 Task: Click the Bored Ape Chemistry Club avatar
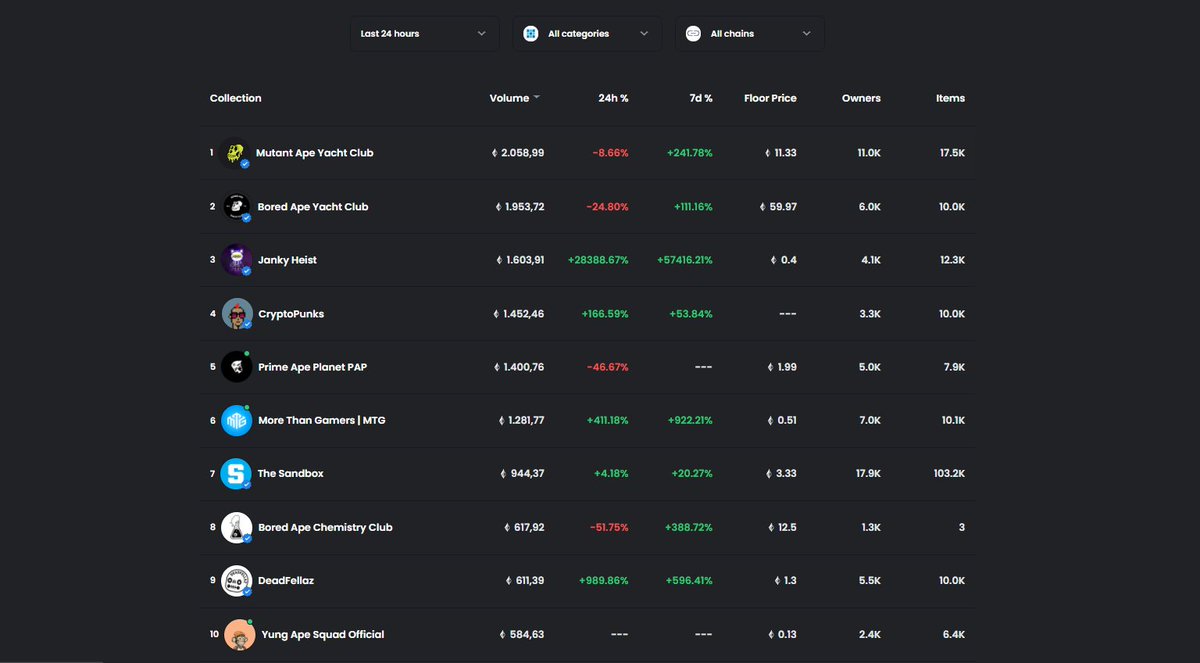point(237,527)
